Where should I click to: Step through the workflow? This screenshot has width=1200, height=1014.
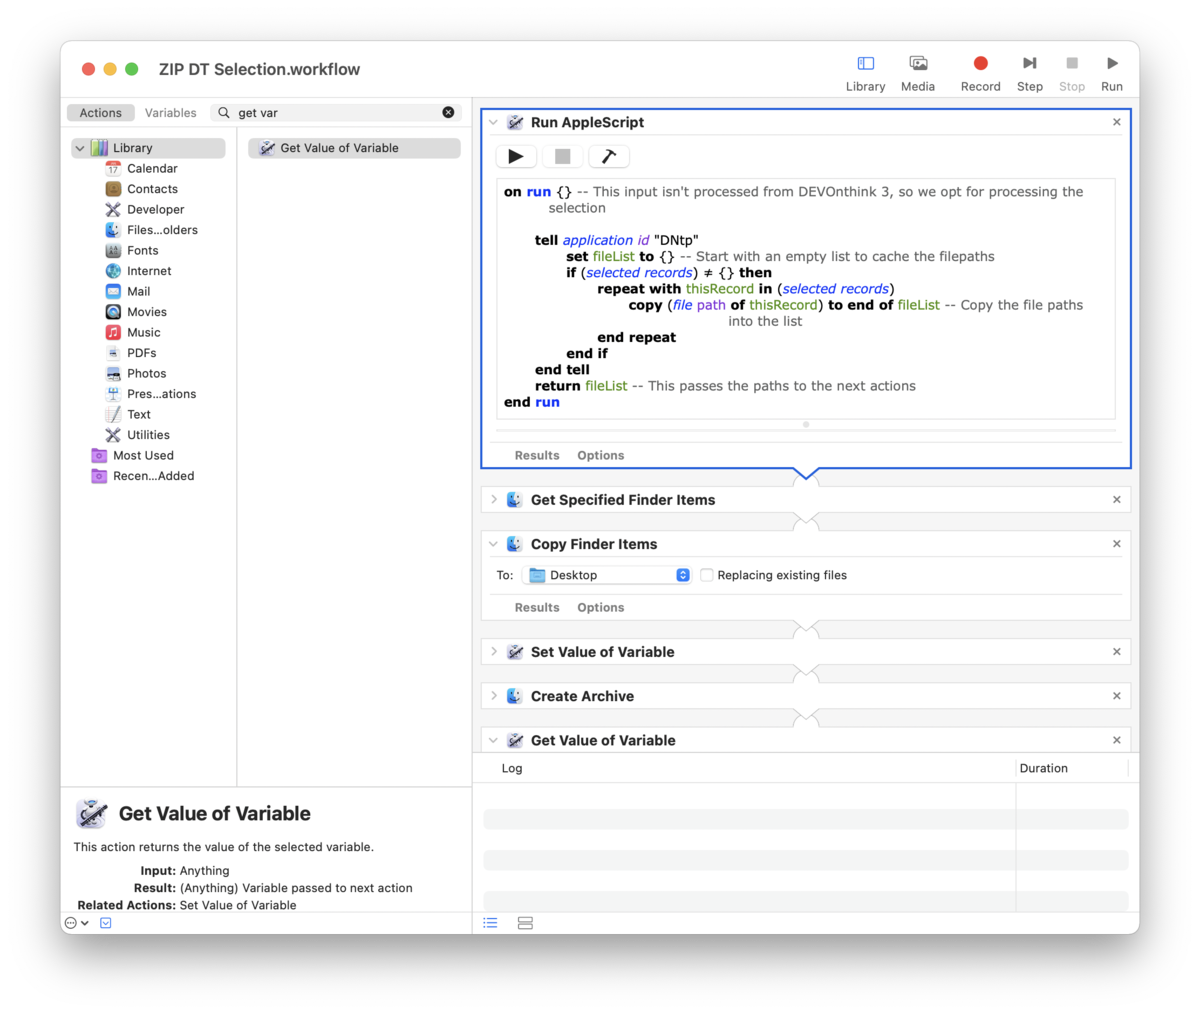tap(1029, 64)
